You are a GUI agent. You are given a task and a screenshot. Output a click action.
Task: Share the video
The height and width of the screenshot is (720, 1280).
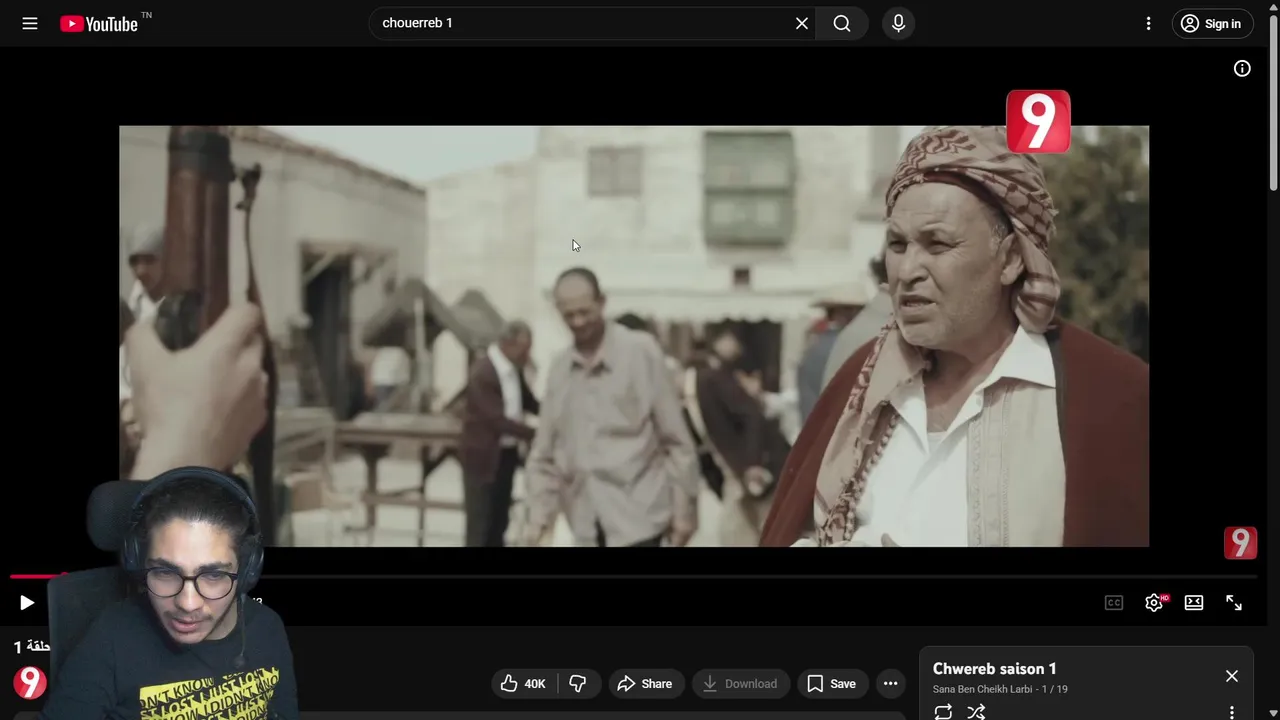(645, 683)
